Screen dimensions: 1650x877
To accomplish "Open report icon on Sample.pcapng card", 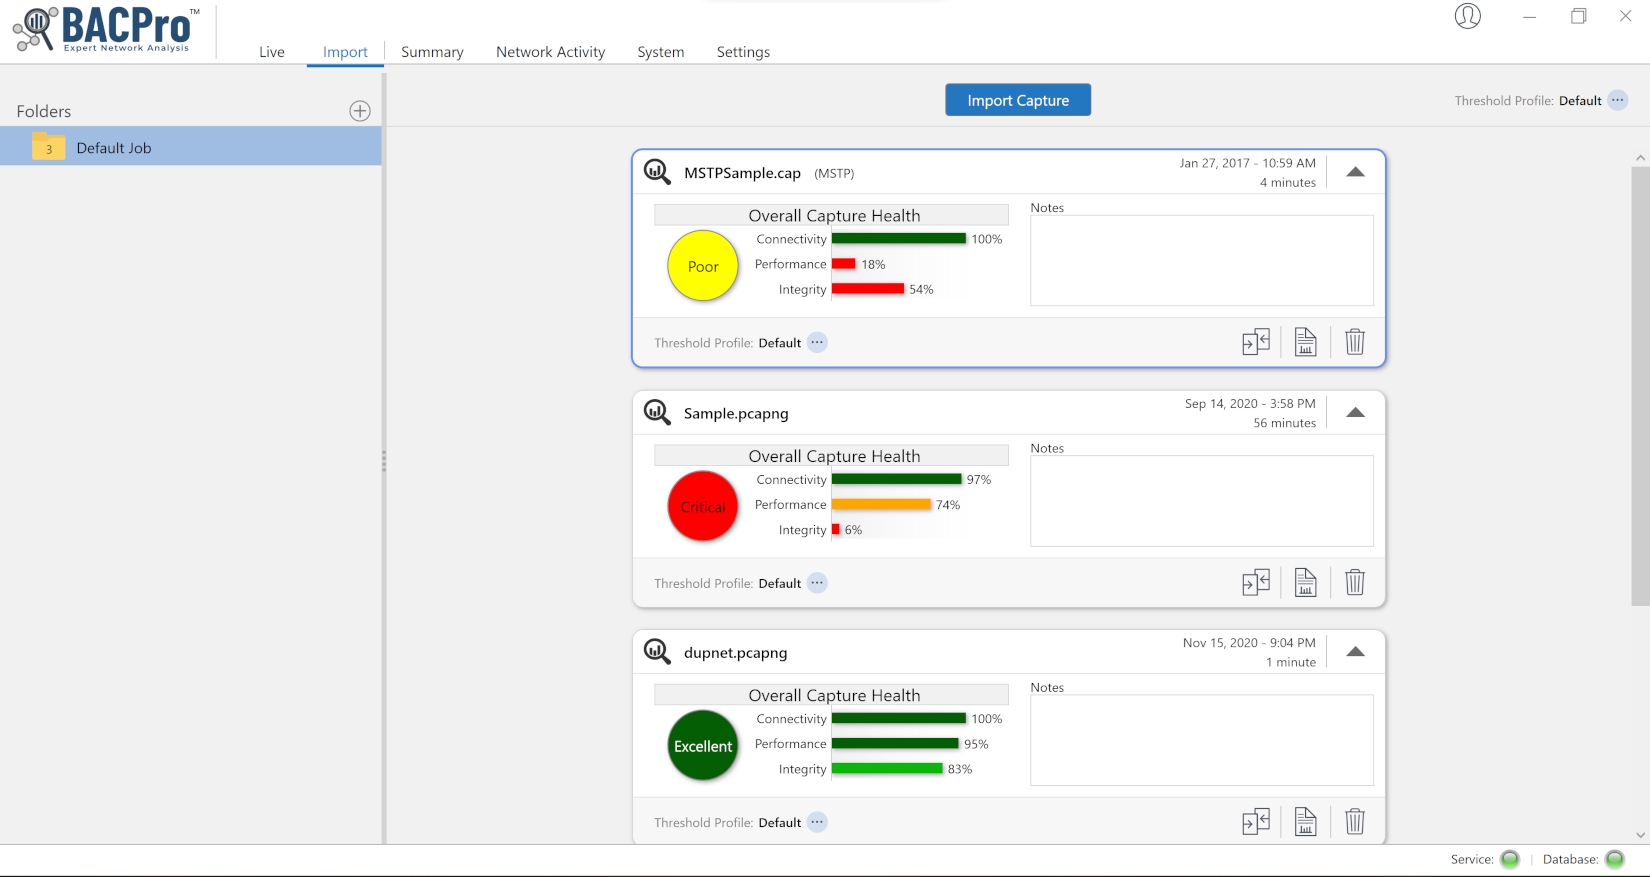I will point(1305,582).
